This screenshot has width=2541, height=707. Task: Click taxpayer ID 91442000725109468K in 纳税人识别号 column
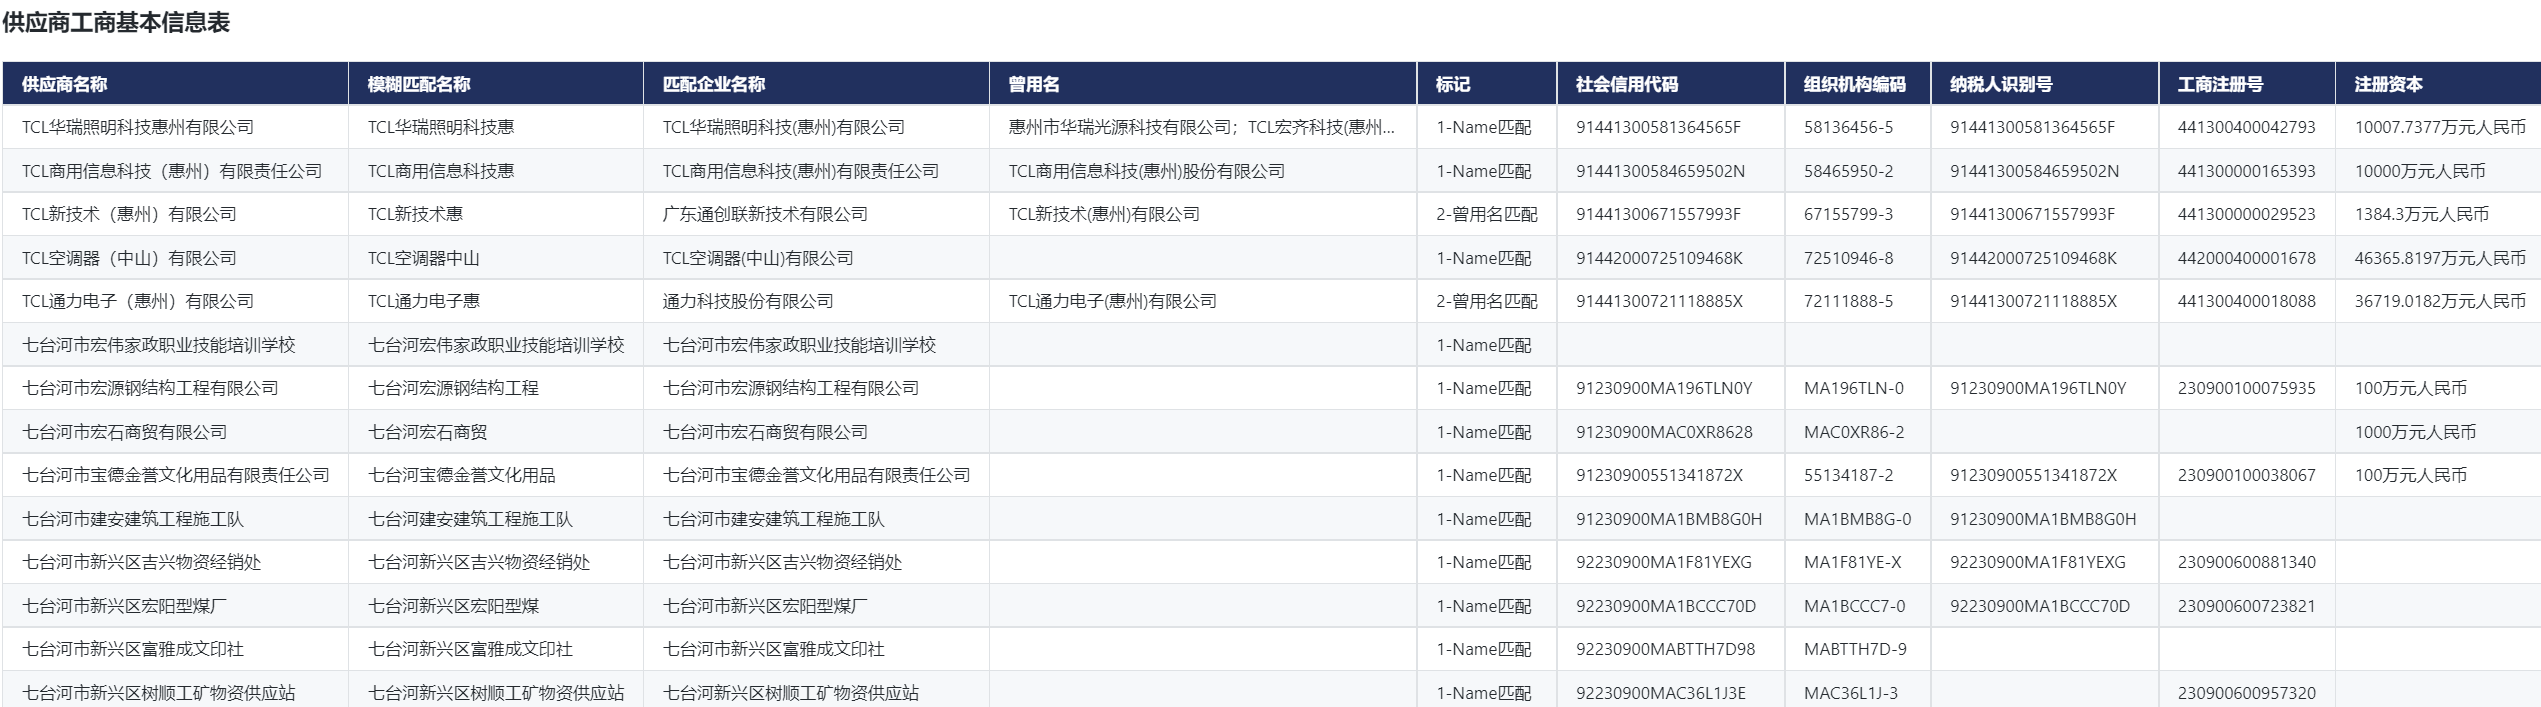(2034, 258)
